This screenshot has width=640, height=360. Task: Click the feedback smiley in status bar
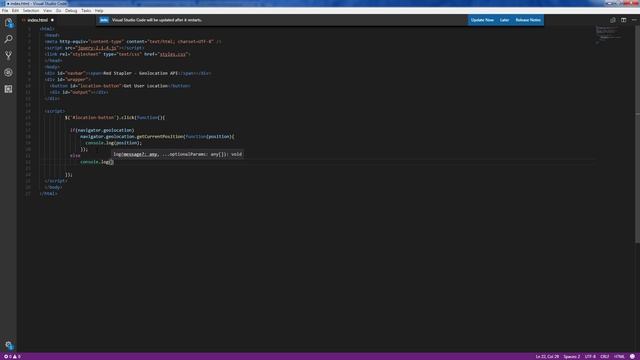[632, 357]
